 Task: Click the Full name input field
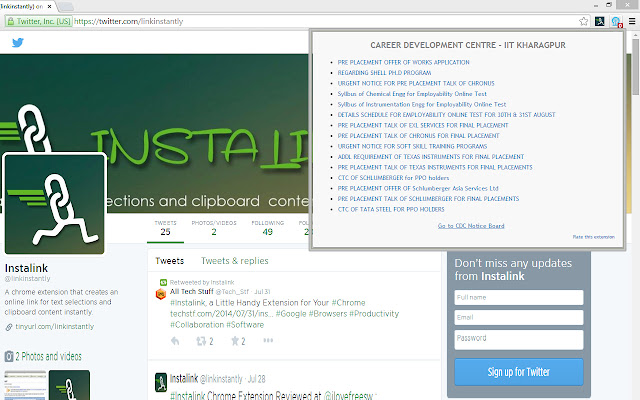coord(518,297)
